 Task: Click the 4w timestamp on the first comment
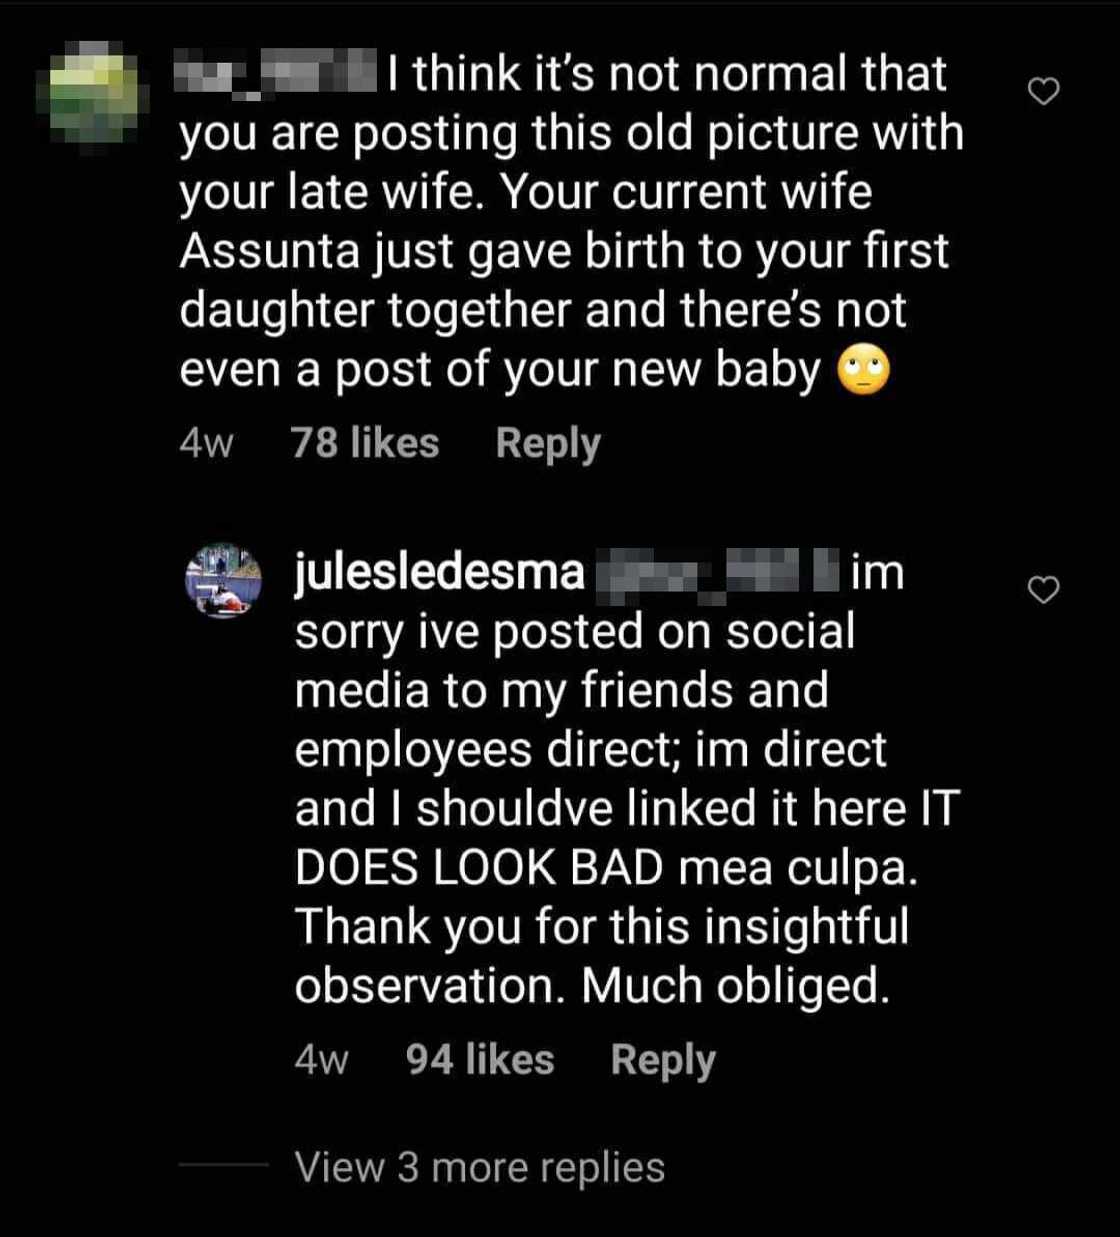[x=207, y=441]
